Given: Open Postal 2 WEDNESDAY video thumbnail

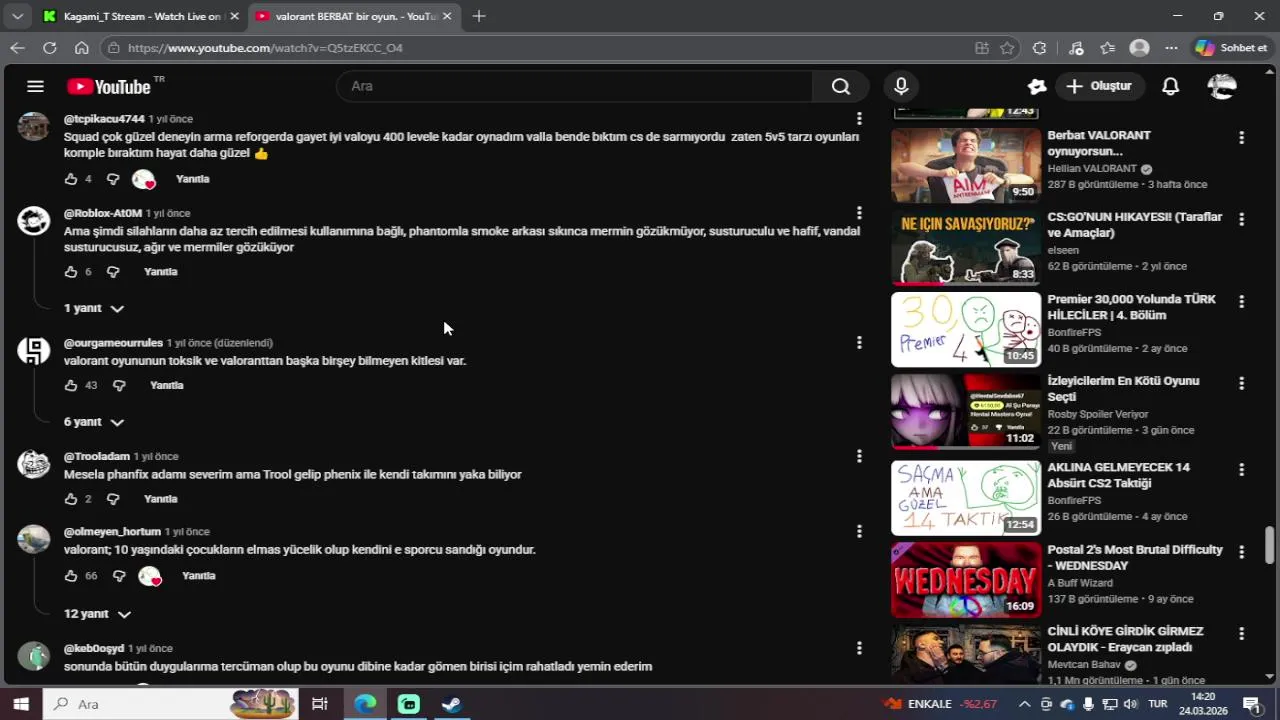Looking at the screenshot, I should pos(966,579).
